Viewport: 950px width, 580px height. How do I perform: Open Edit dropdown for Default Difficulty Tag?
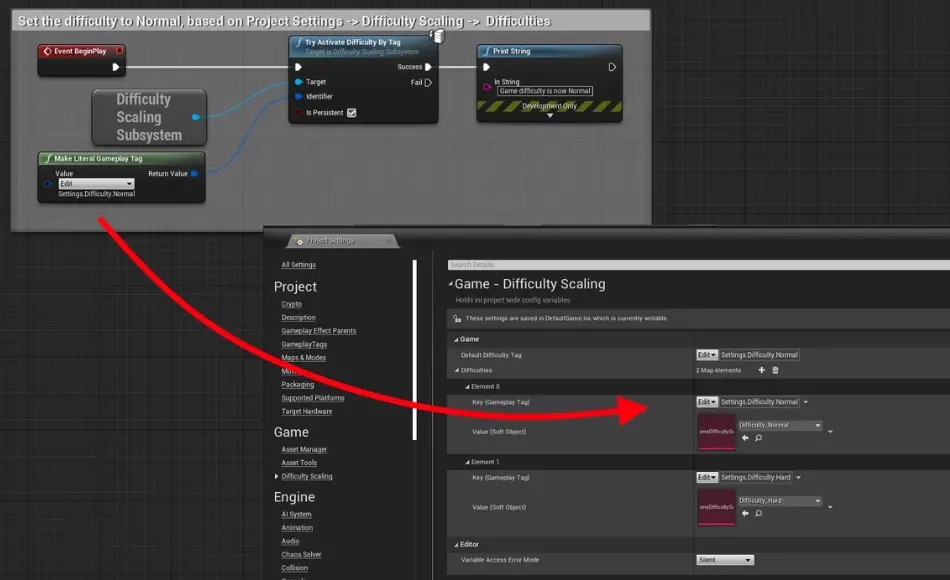point(706,355)
